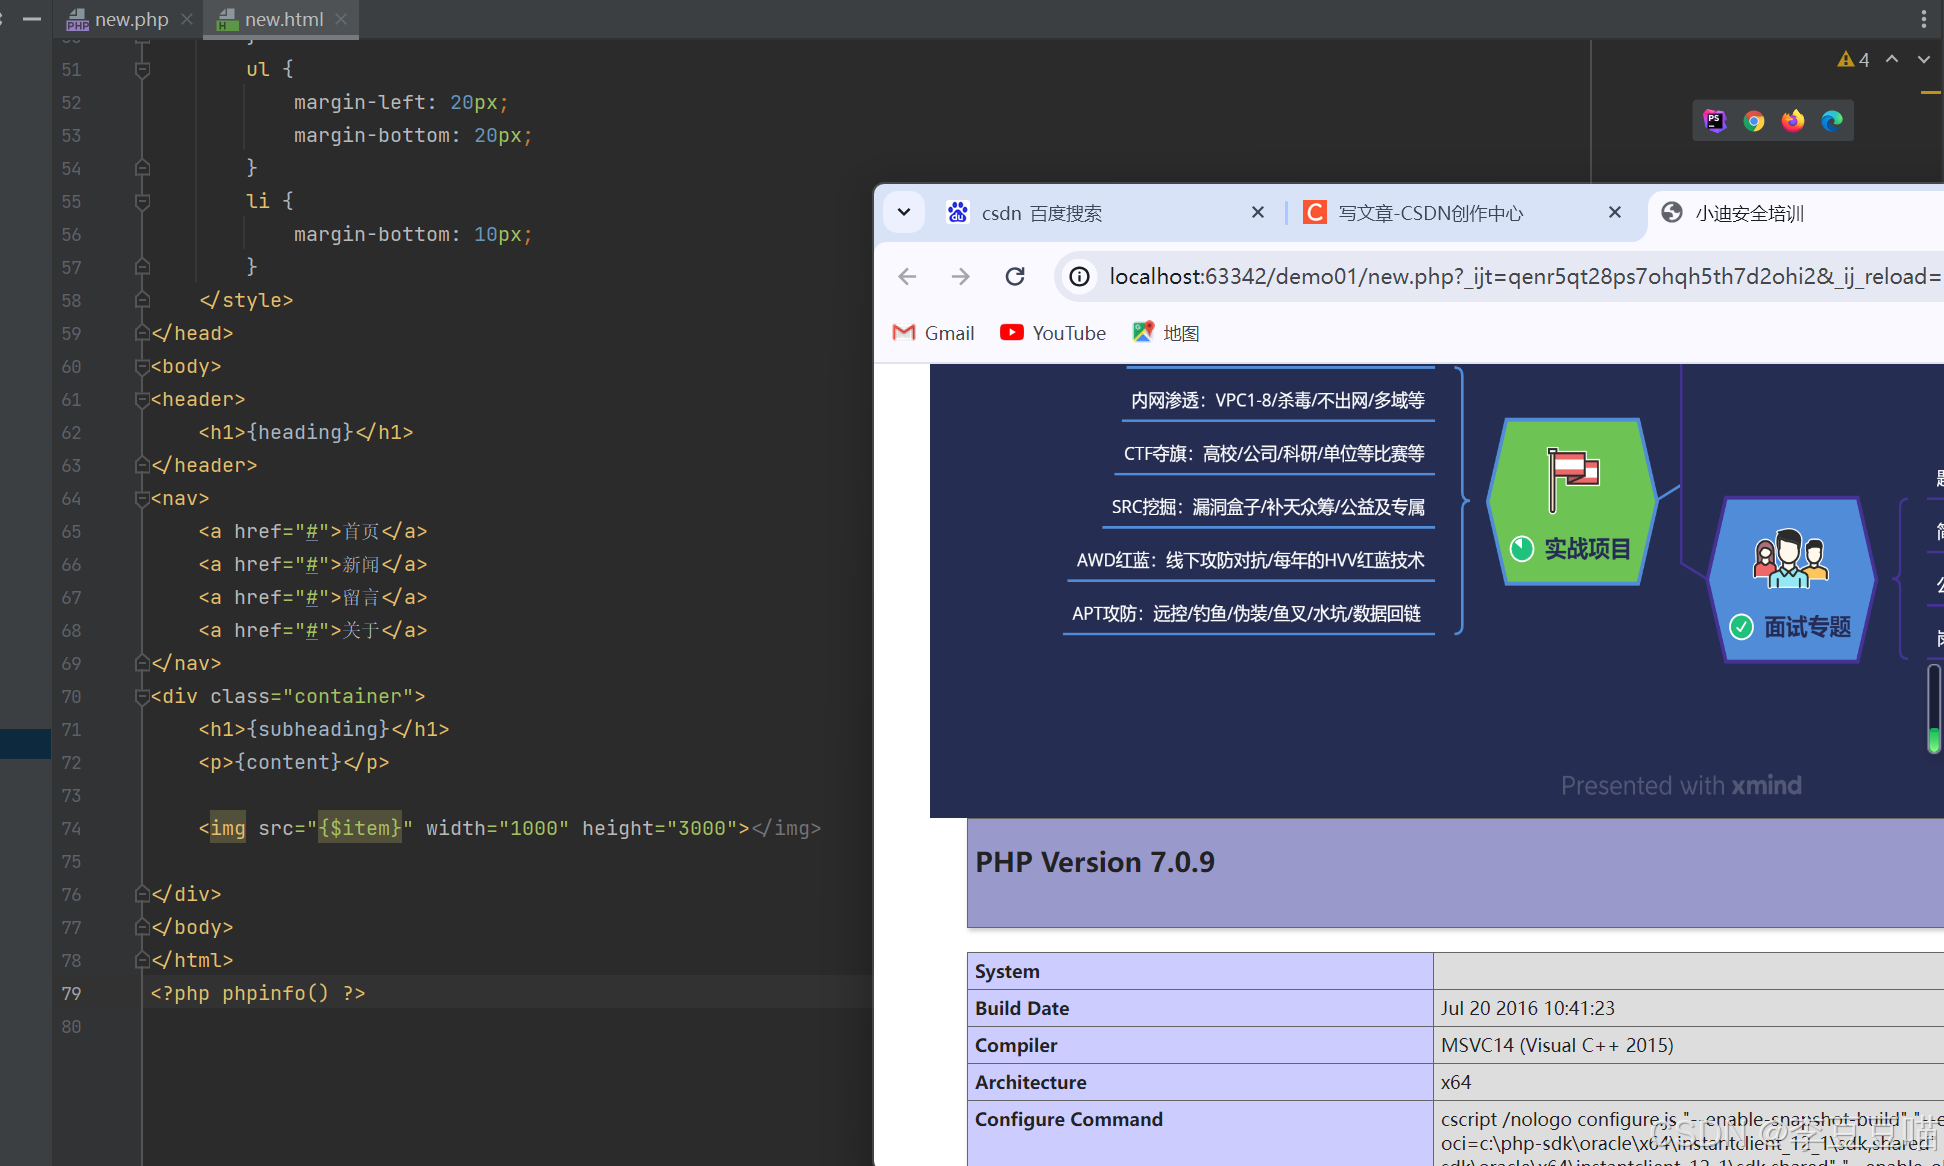Collapse the div container fold marker

pos(142,696)
